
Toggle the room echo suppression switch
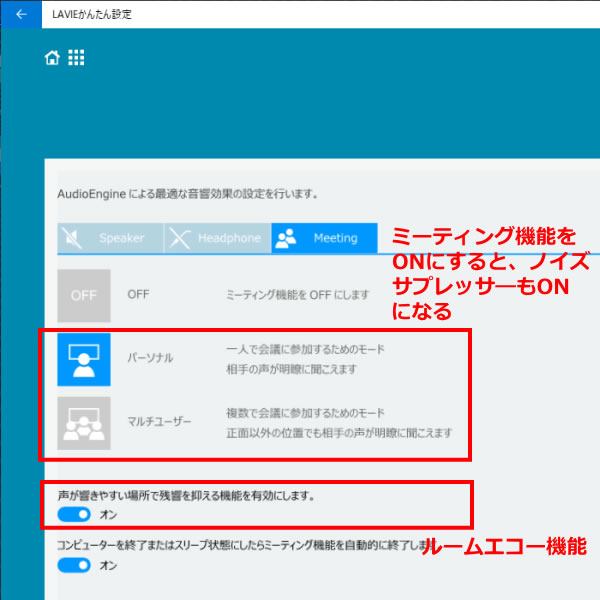coord(74,514)
